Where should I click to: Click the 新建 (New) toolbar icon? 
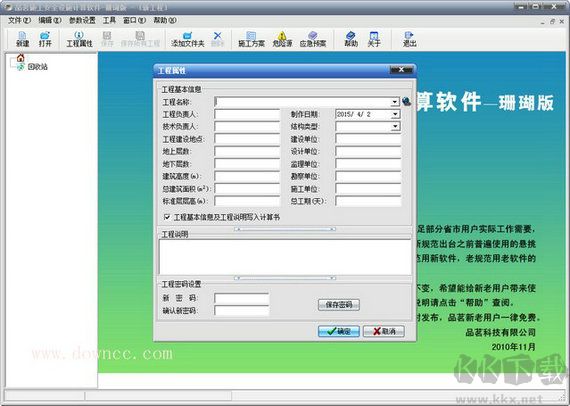point(22,39)
